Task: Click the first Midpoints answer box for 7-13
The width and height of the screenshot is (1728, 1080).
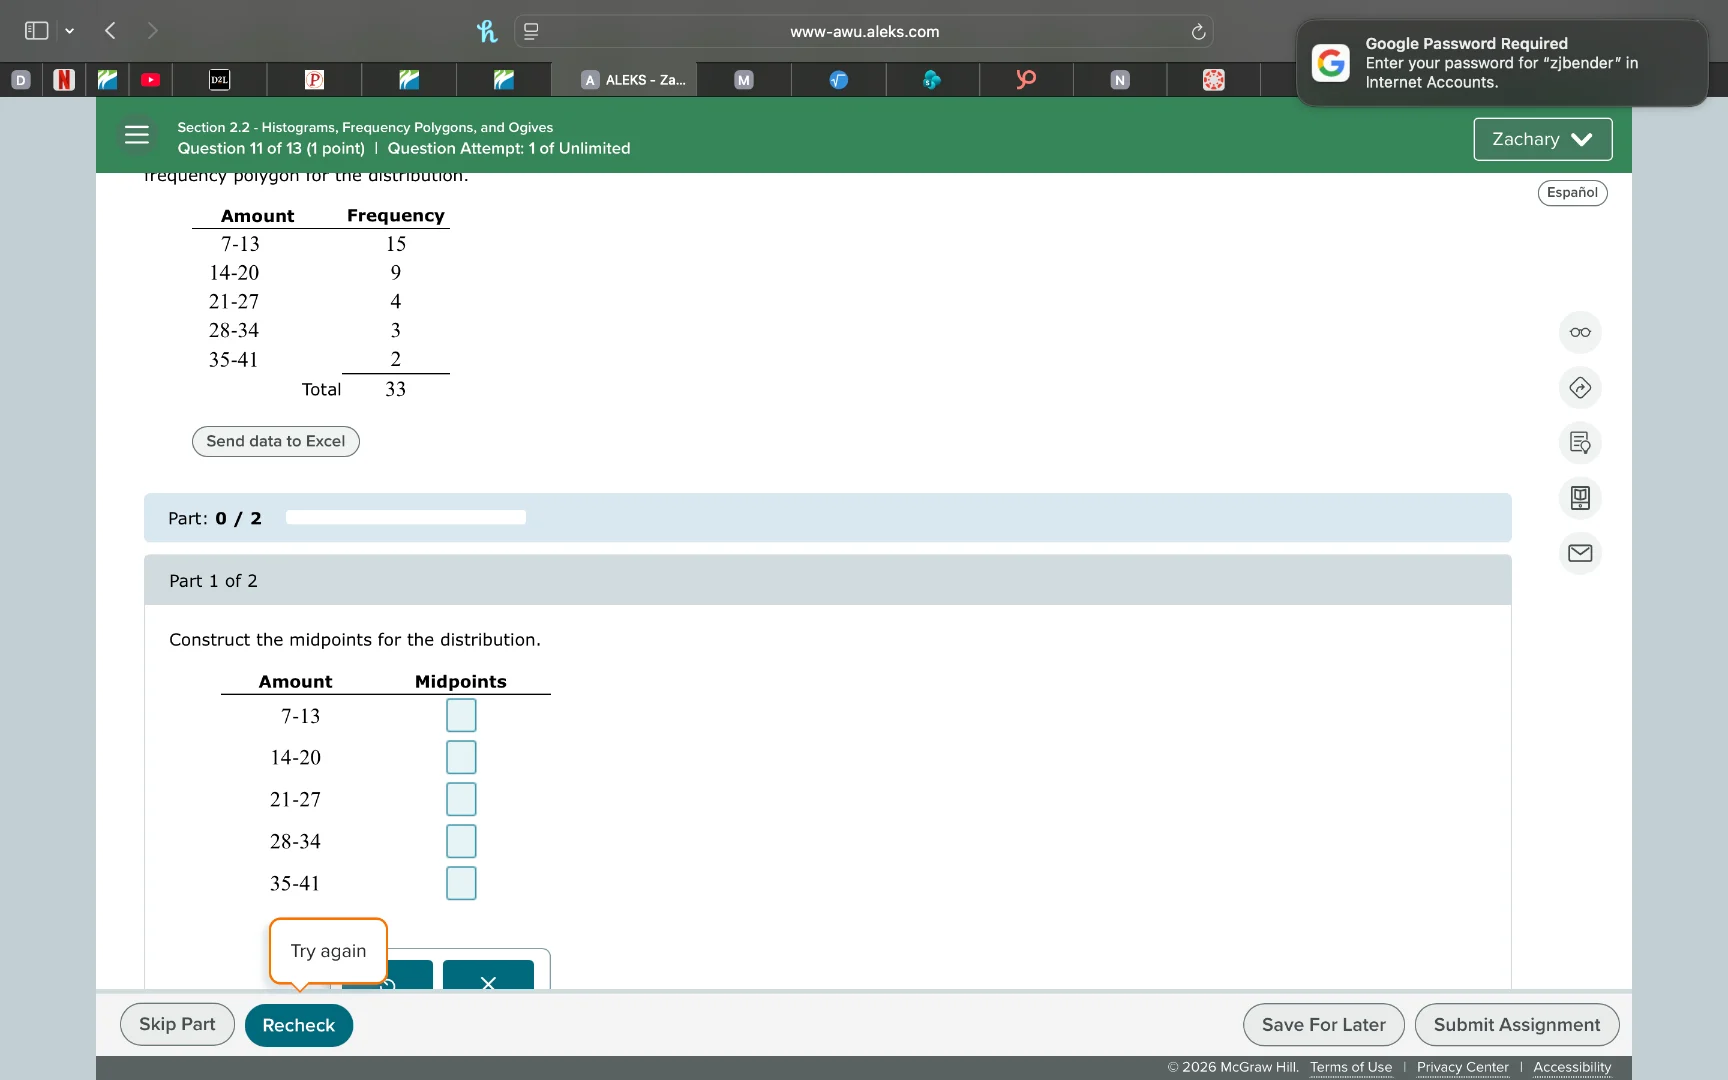Action: (x=460, y=715)
